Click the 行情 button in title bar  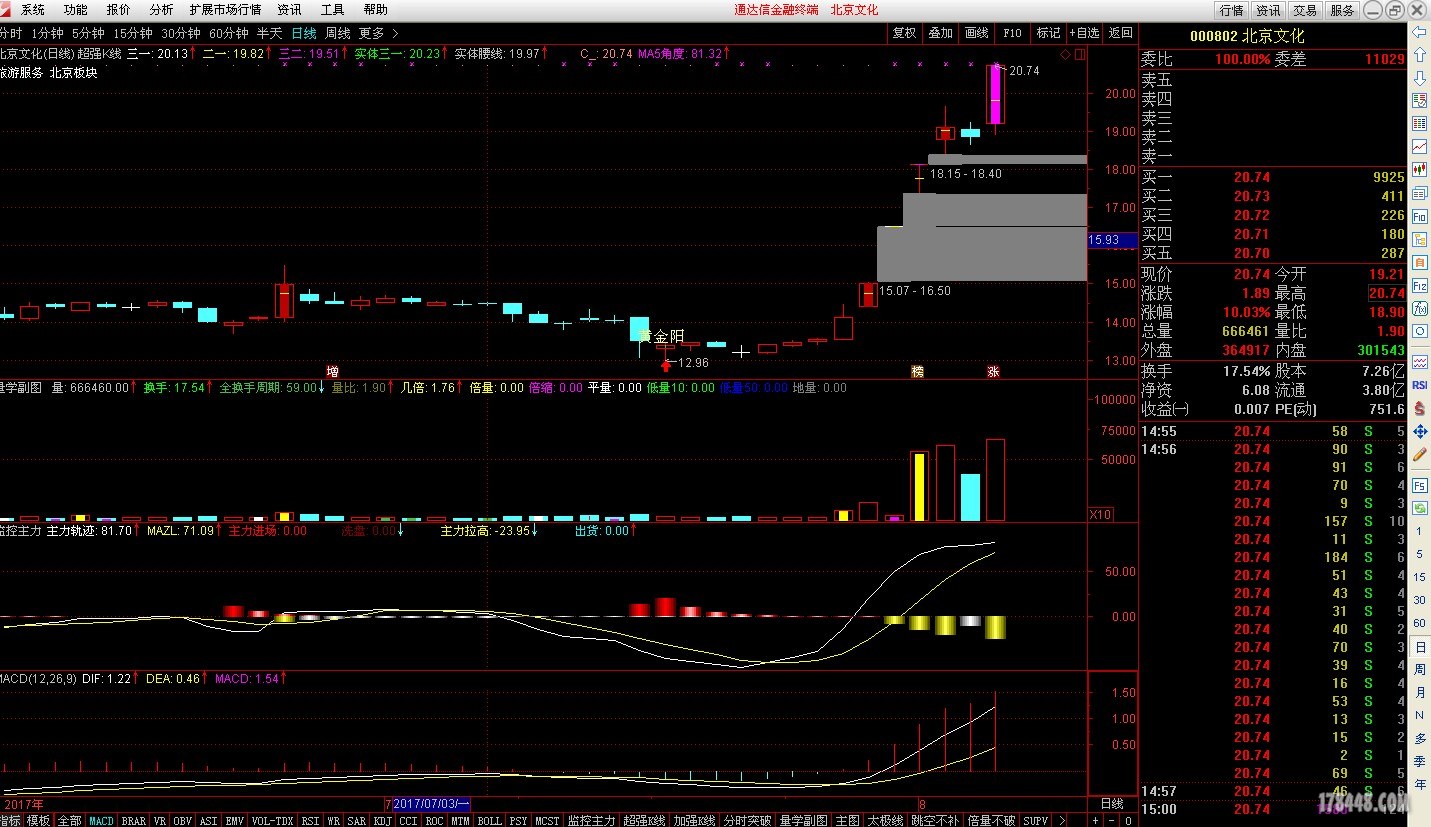pyautogui.click(x=1231, y=10)
